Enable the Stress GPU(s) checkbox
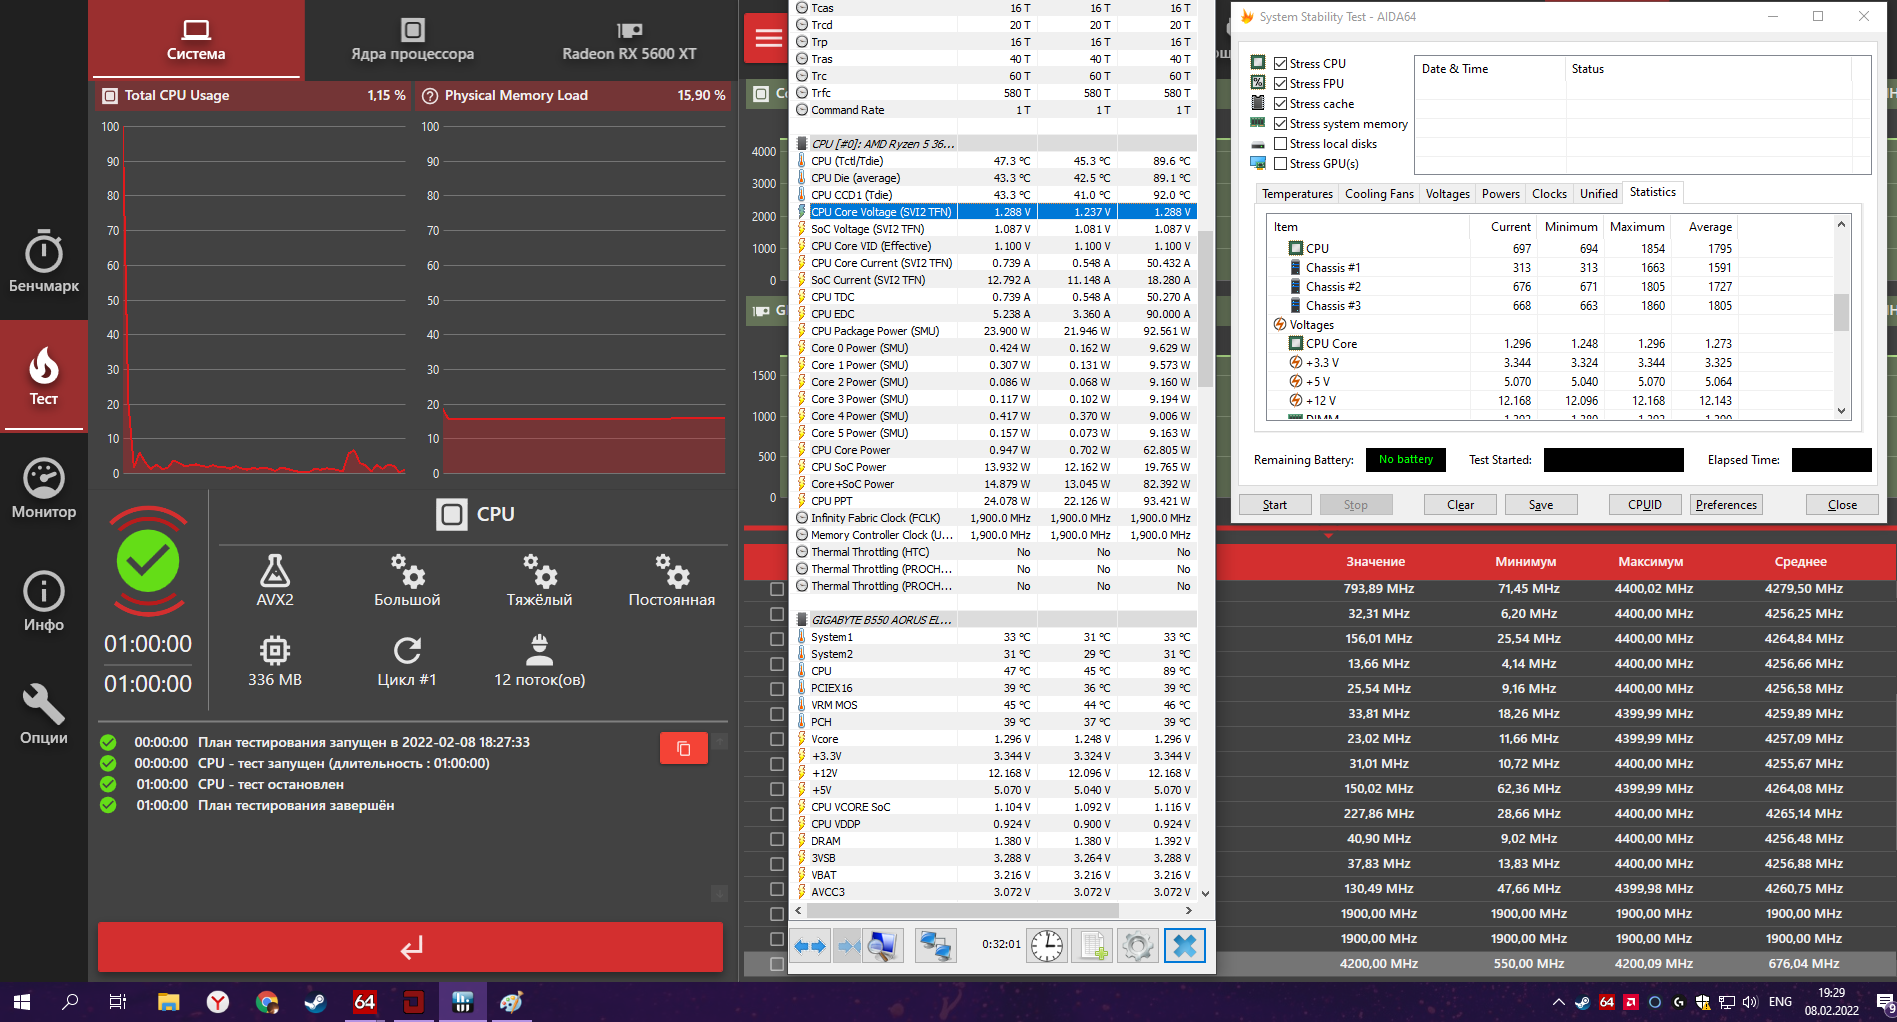Image resolution: width=1897 pixels, height=1022 pixels. 1280,163
